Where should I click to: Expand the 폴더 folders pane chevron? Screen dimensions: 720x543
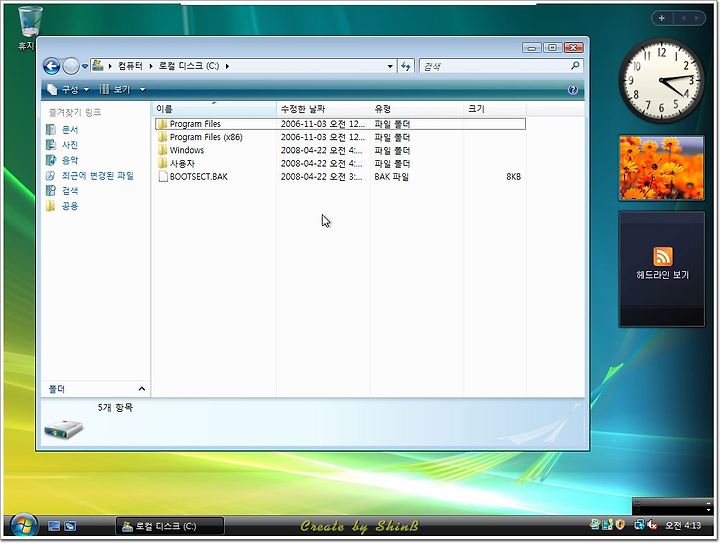tap(142, 389)
